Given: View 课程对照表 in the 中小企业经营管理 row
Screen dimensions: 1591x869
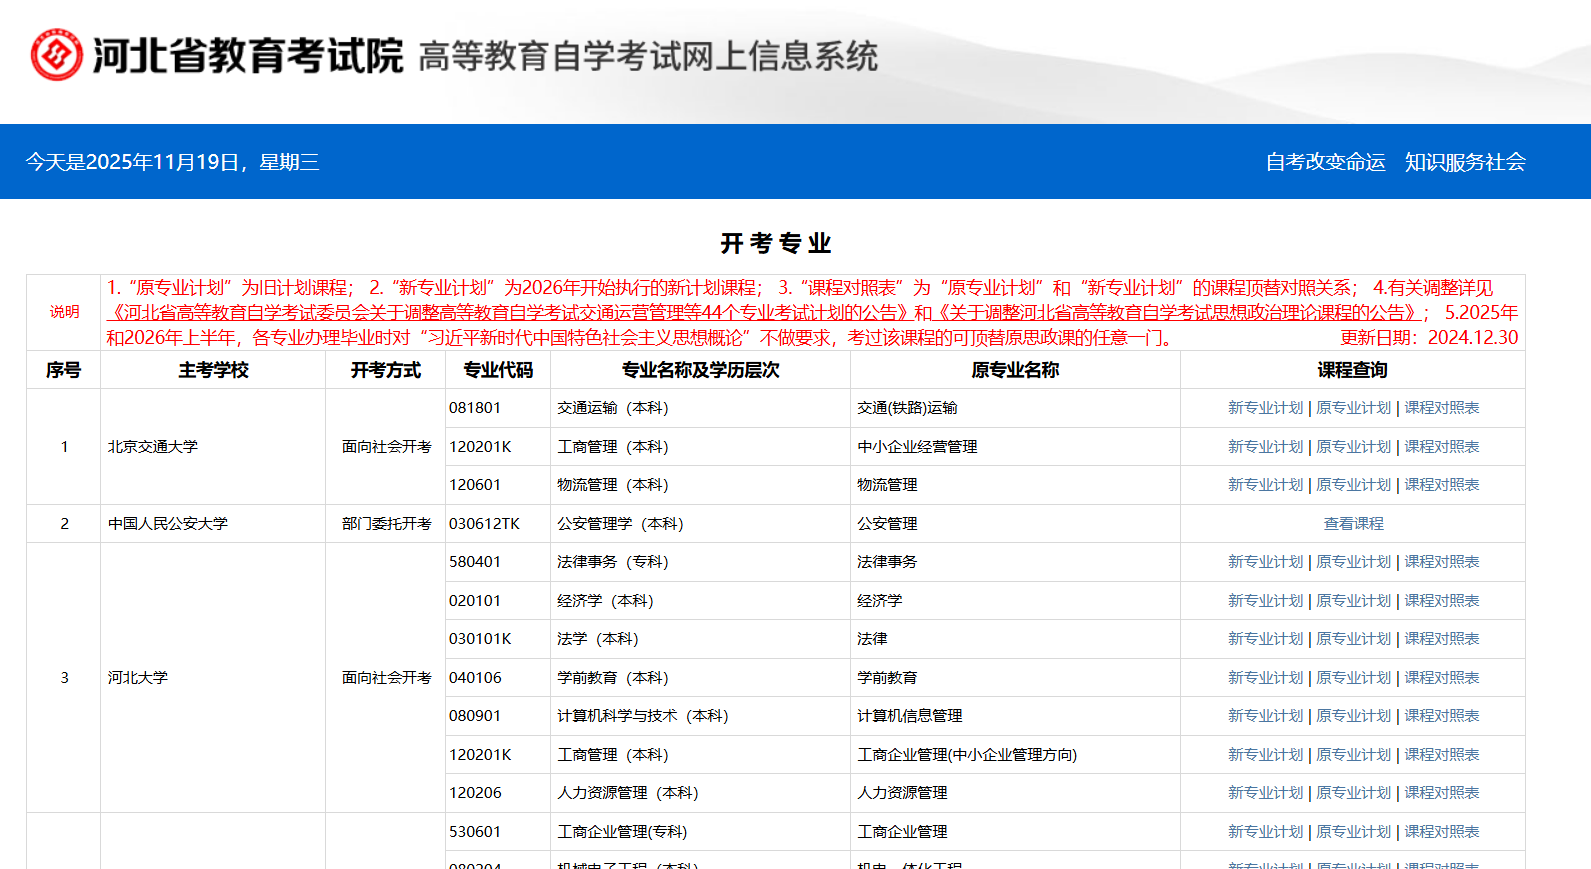Looking at the screenshot, I should click(1441, 447).
